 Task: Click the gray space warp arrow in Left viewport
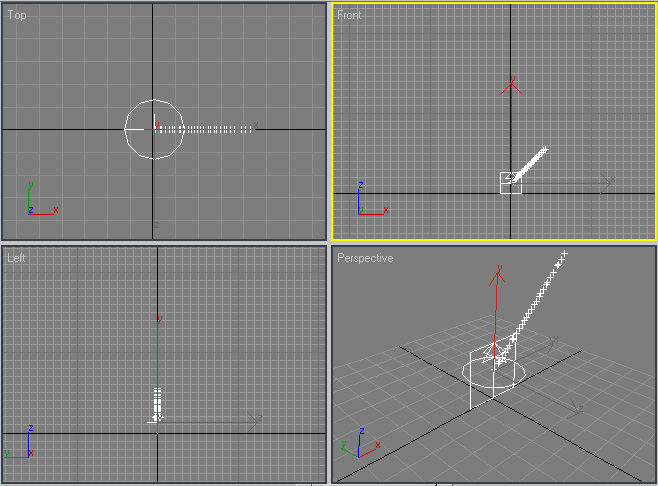254,422
